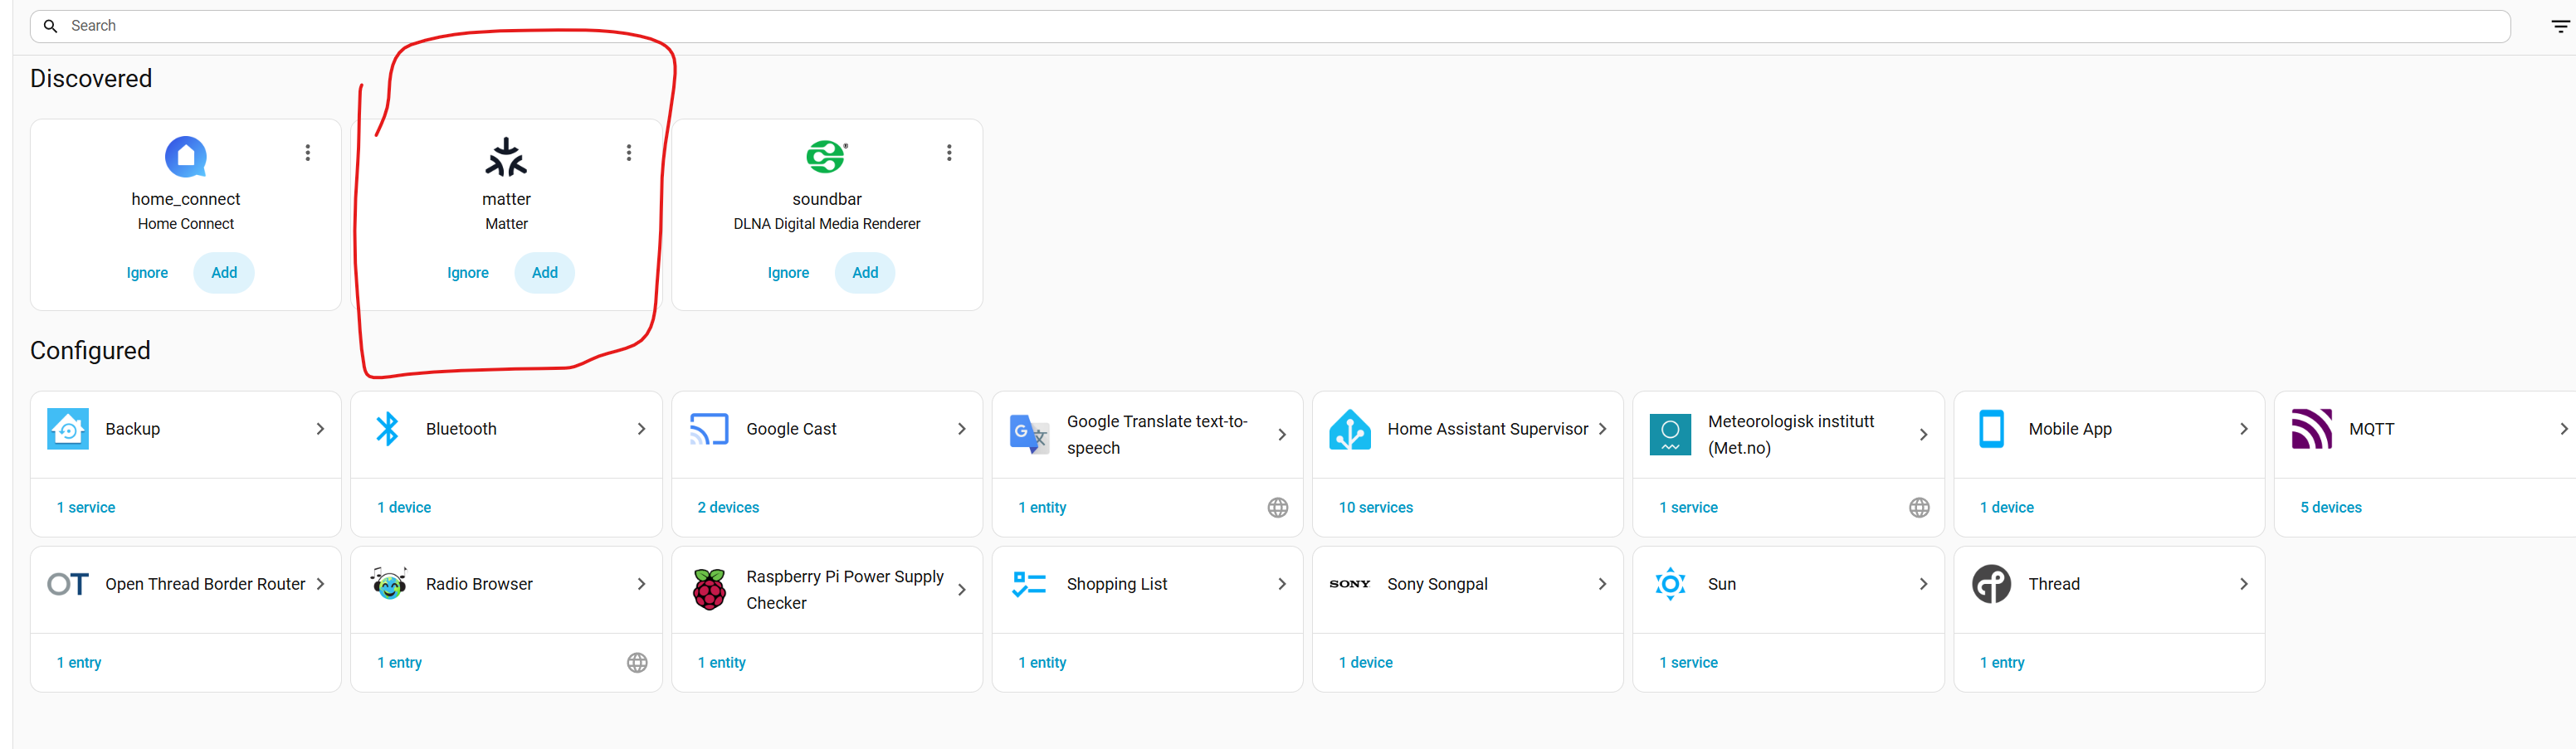Click the filter icon beside the search bar
2576x749 pixels.
[x=2560, y=27]
